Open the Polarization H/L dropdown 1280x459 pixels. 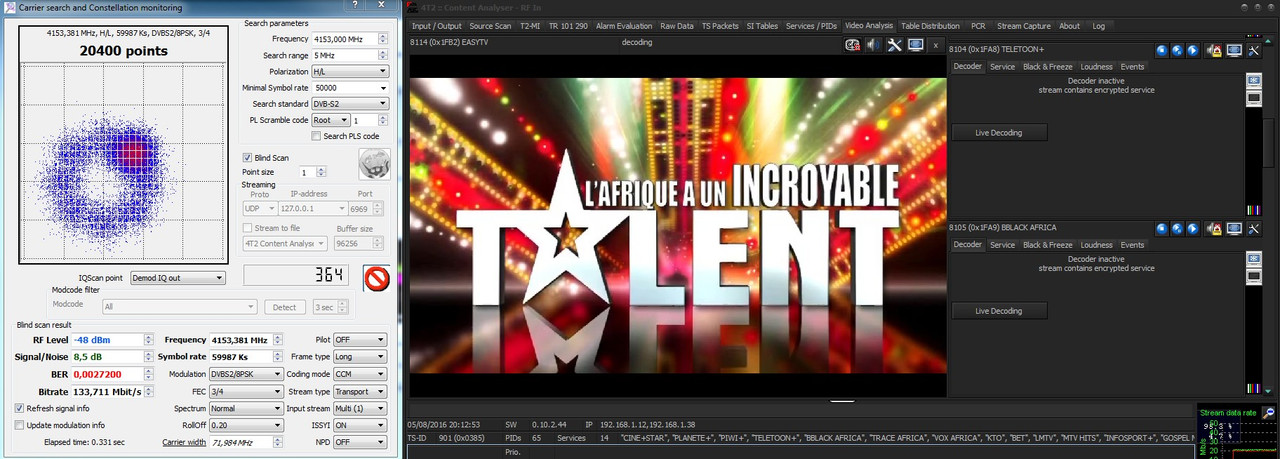click(349, 72)
